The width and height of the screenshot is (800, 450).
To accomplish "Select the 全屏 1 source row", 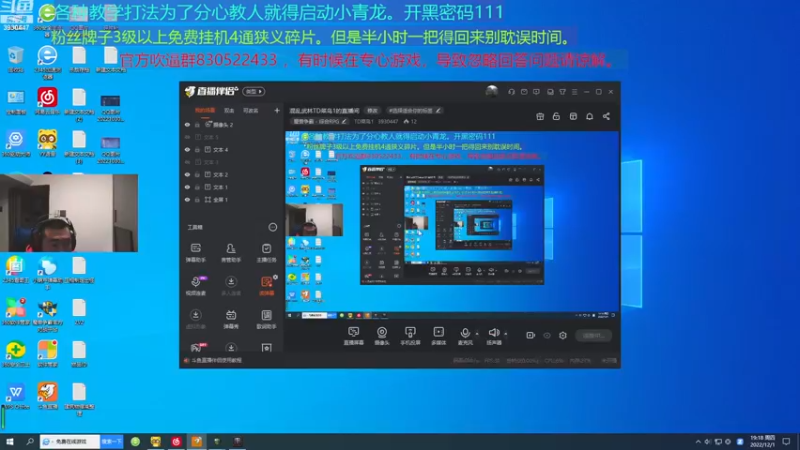I will click(x=232, y=200).
